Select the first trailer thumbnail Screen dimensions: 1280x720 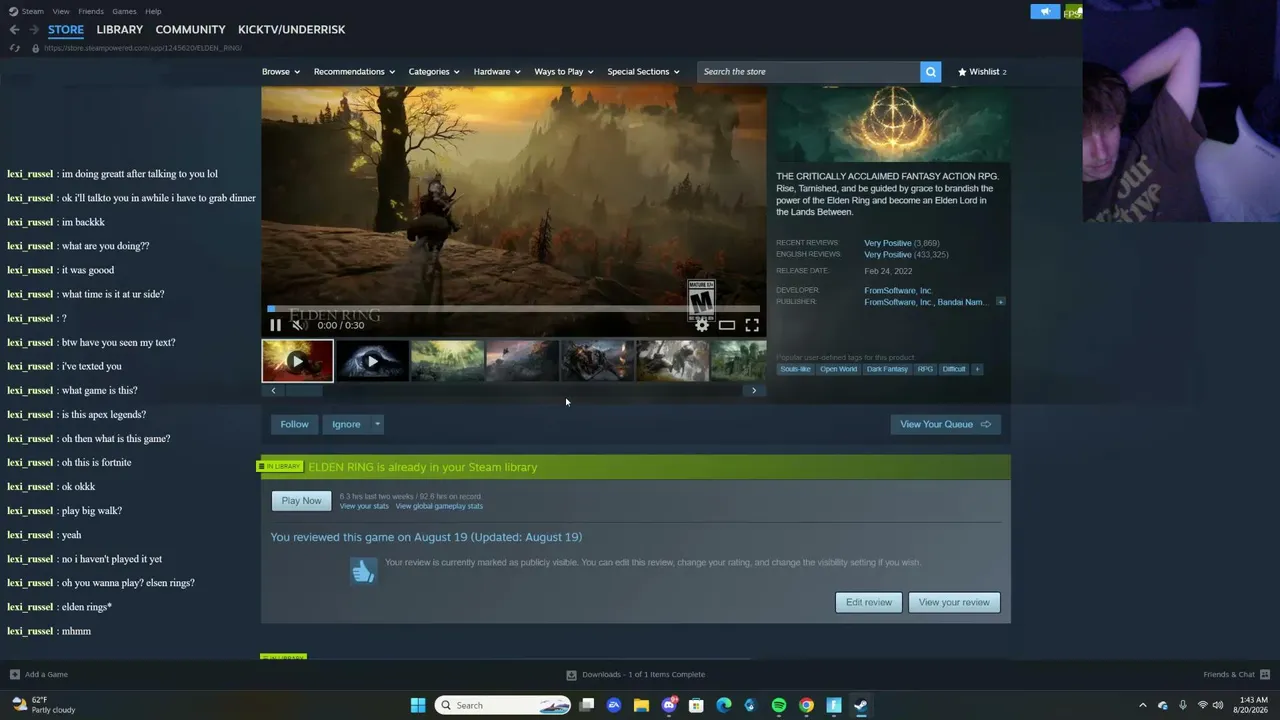coord(298,361)
